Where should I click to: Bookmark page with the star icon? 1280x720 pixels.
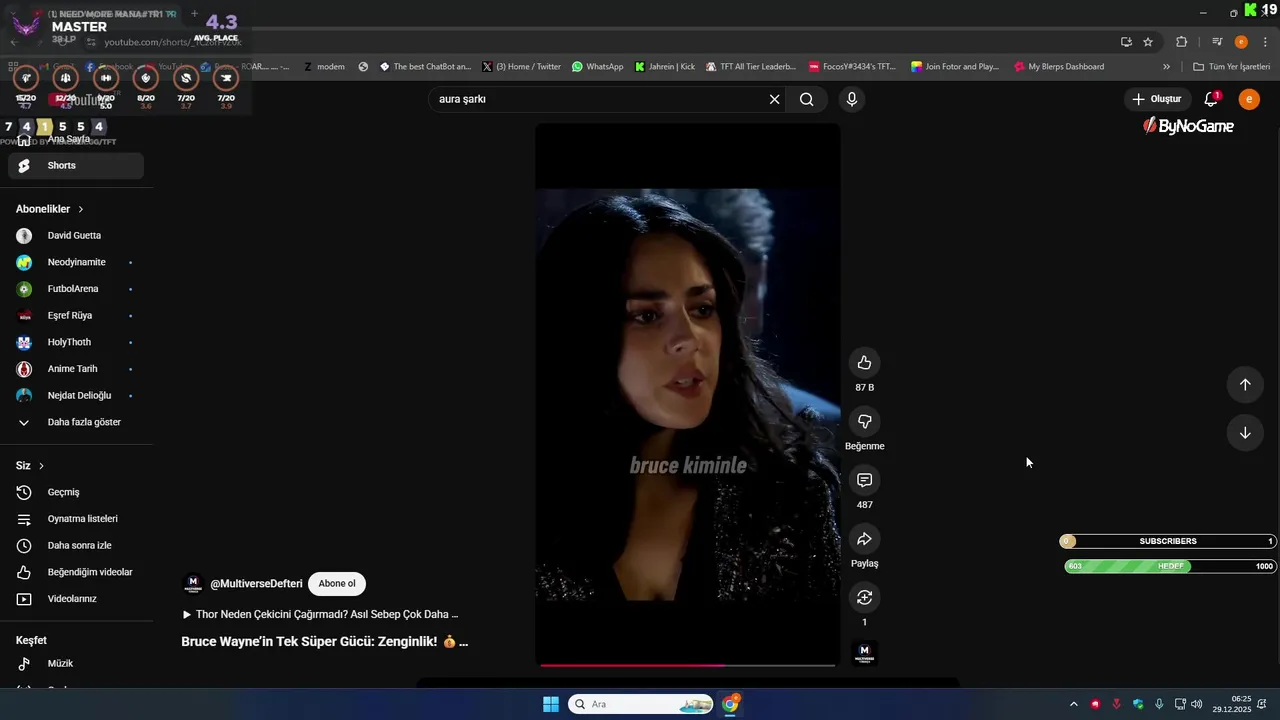(1148, 42)
